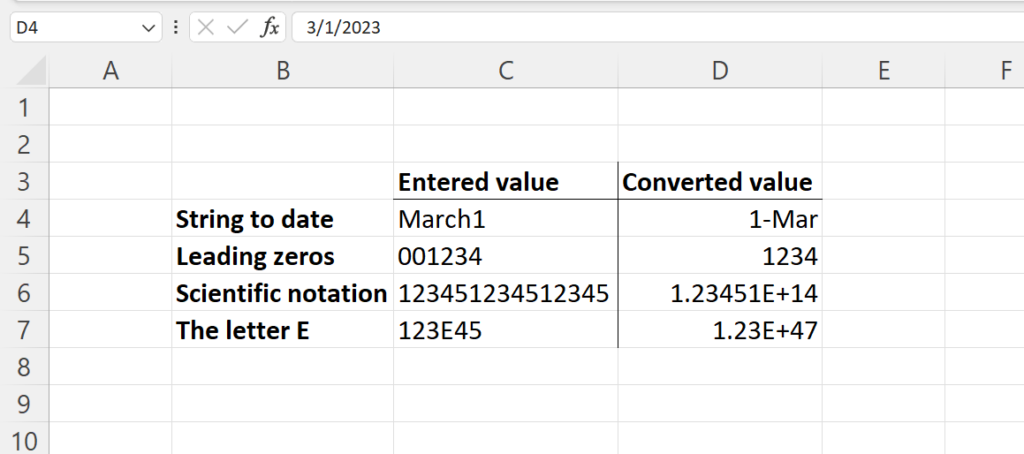Click the three-dot handle beside the Name Box

click(176, 27)
